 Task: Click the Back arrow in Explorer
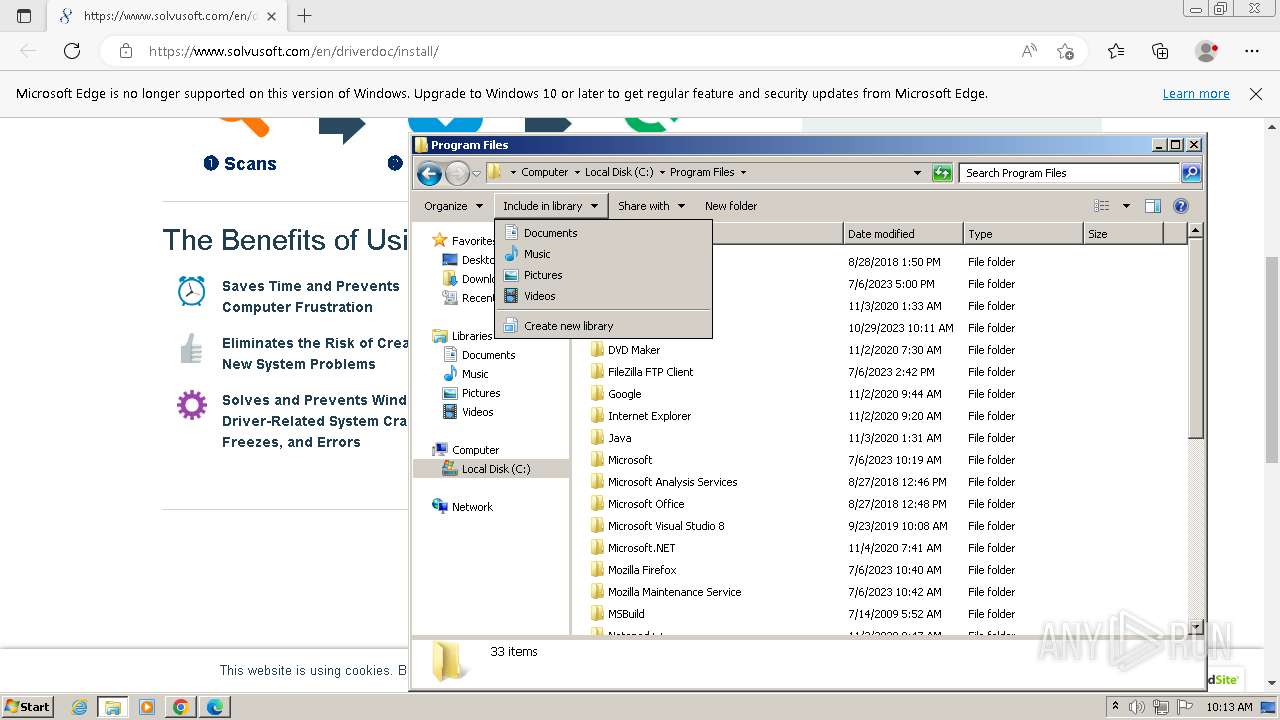click(x=429, y=173)
